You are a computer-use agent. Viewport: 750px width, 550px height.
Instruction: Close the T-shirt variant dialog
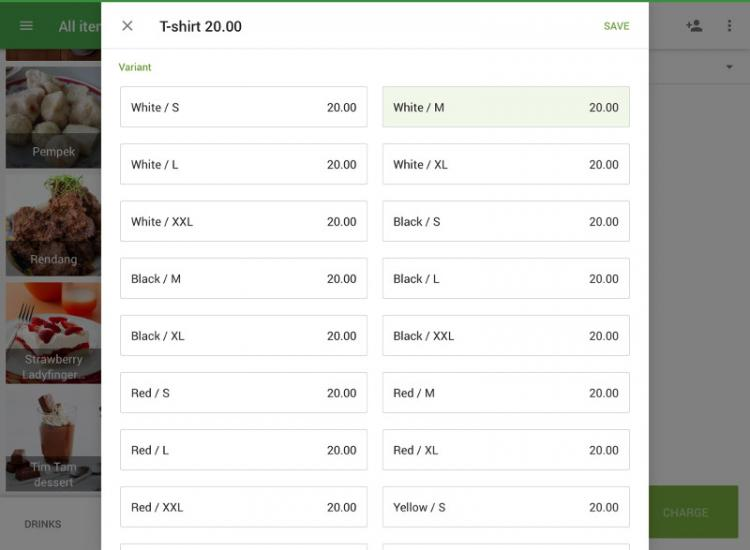127,26
